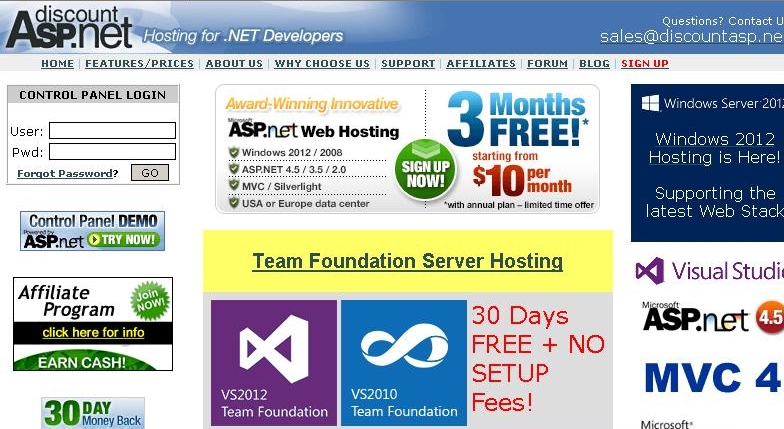Click 'MVC / Silverlight' feature text
The width and height of the screenshot is (784, 429).
[x=282, y=186]
